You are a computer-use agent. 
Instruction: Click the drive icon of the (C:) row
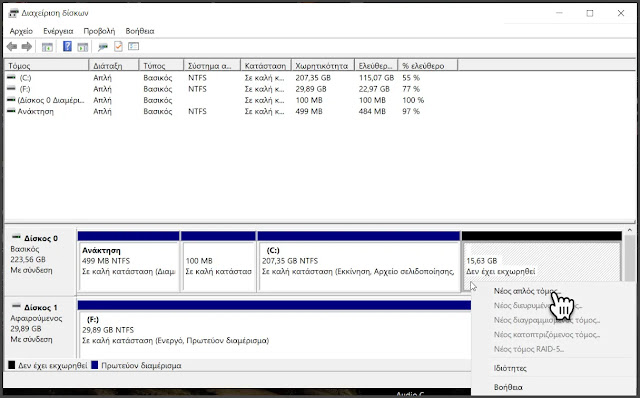[x=11, y=77]
